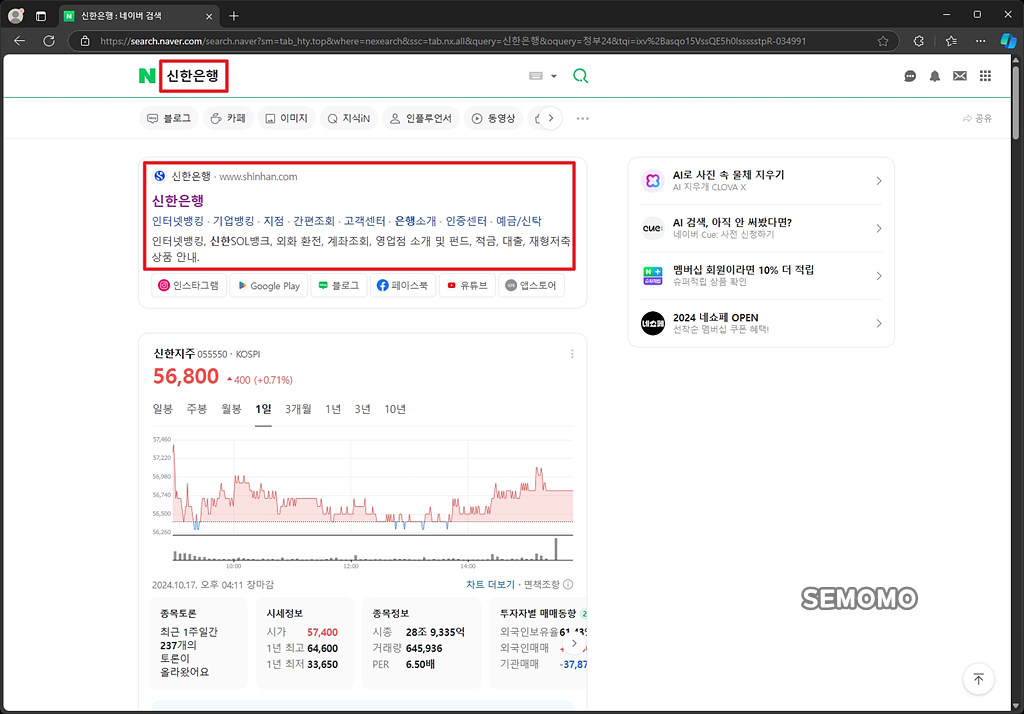Show more tabs with the right chevron
1024x714 pixels.
click(x=551, y=118)
